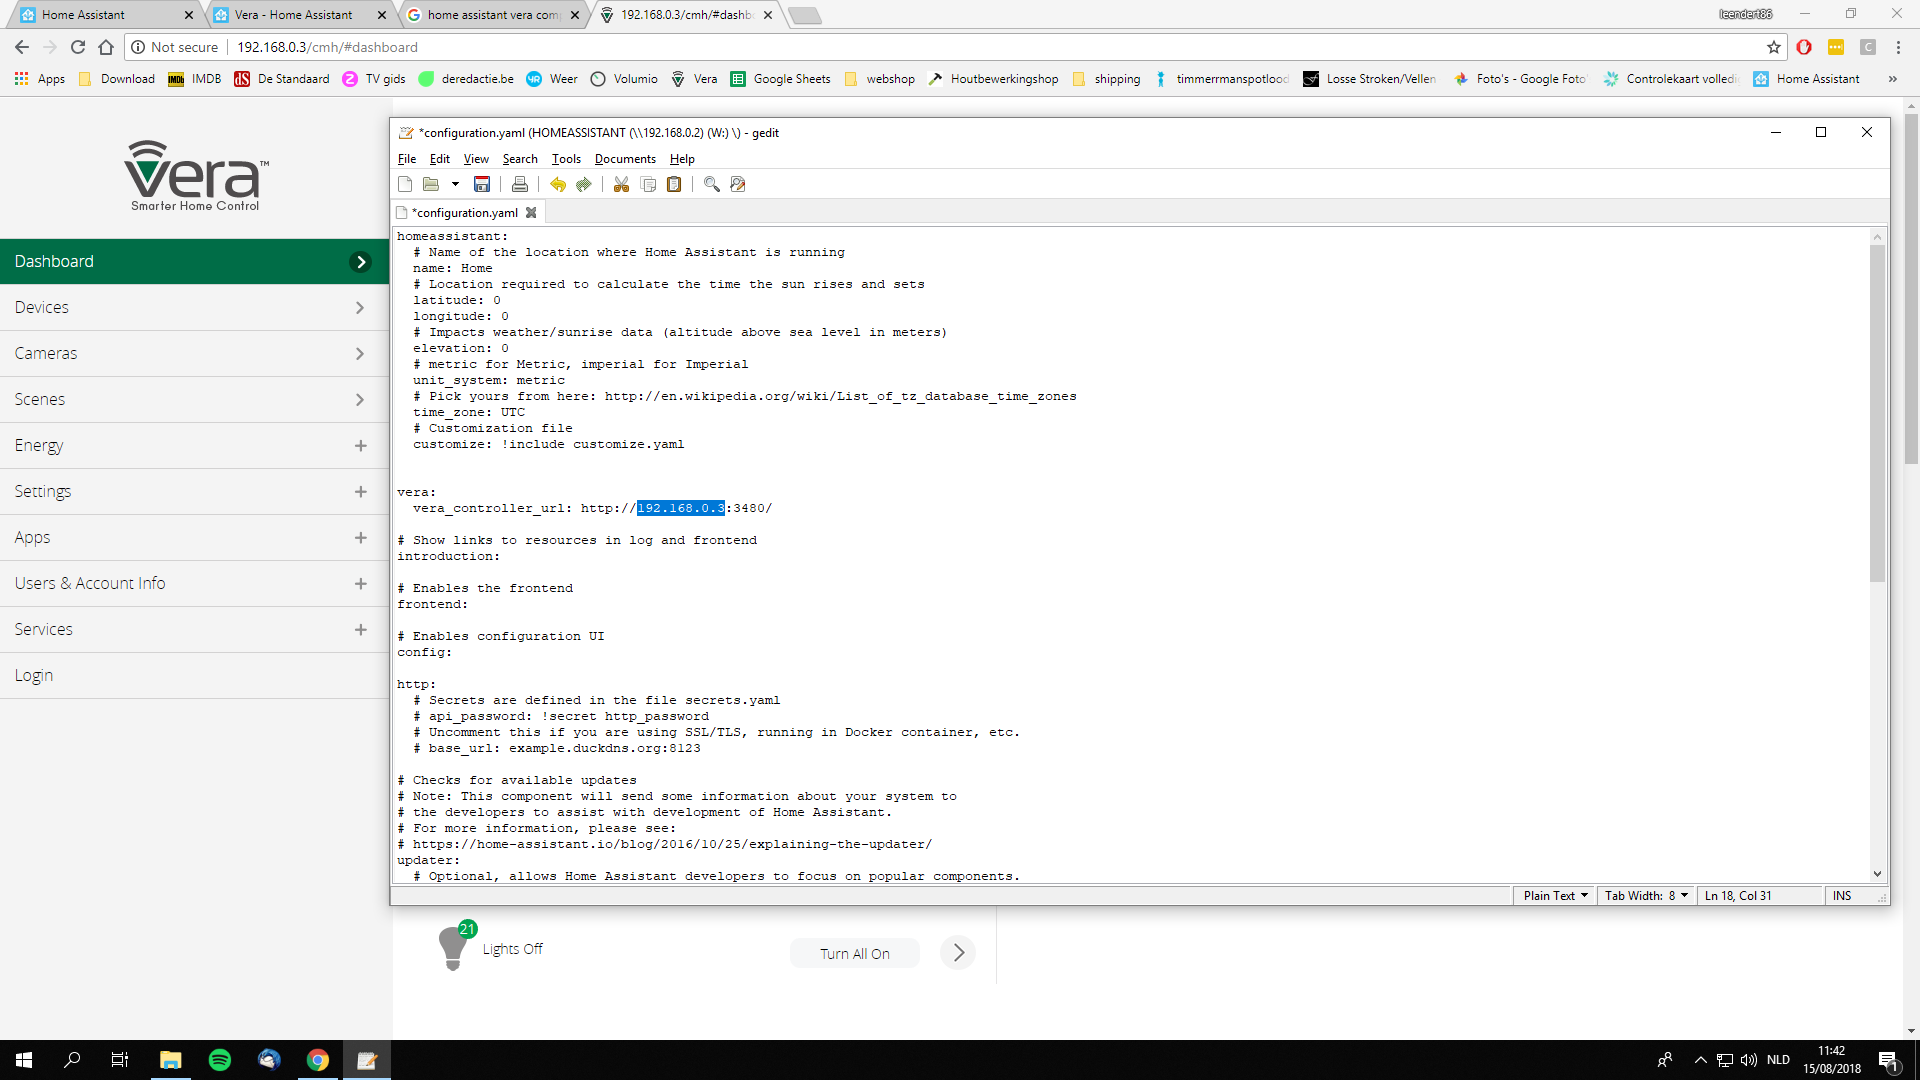Close the configuration.yaml document tab
The height and width of the screenshot is (1080, 1920).
[x=531, y=213]
